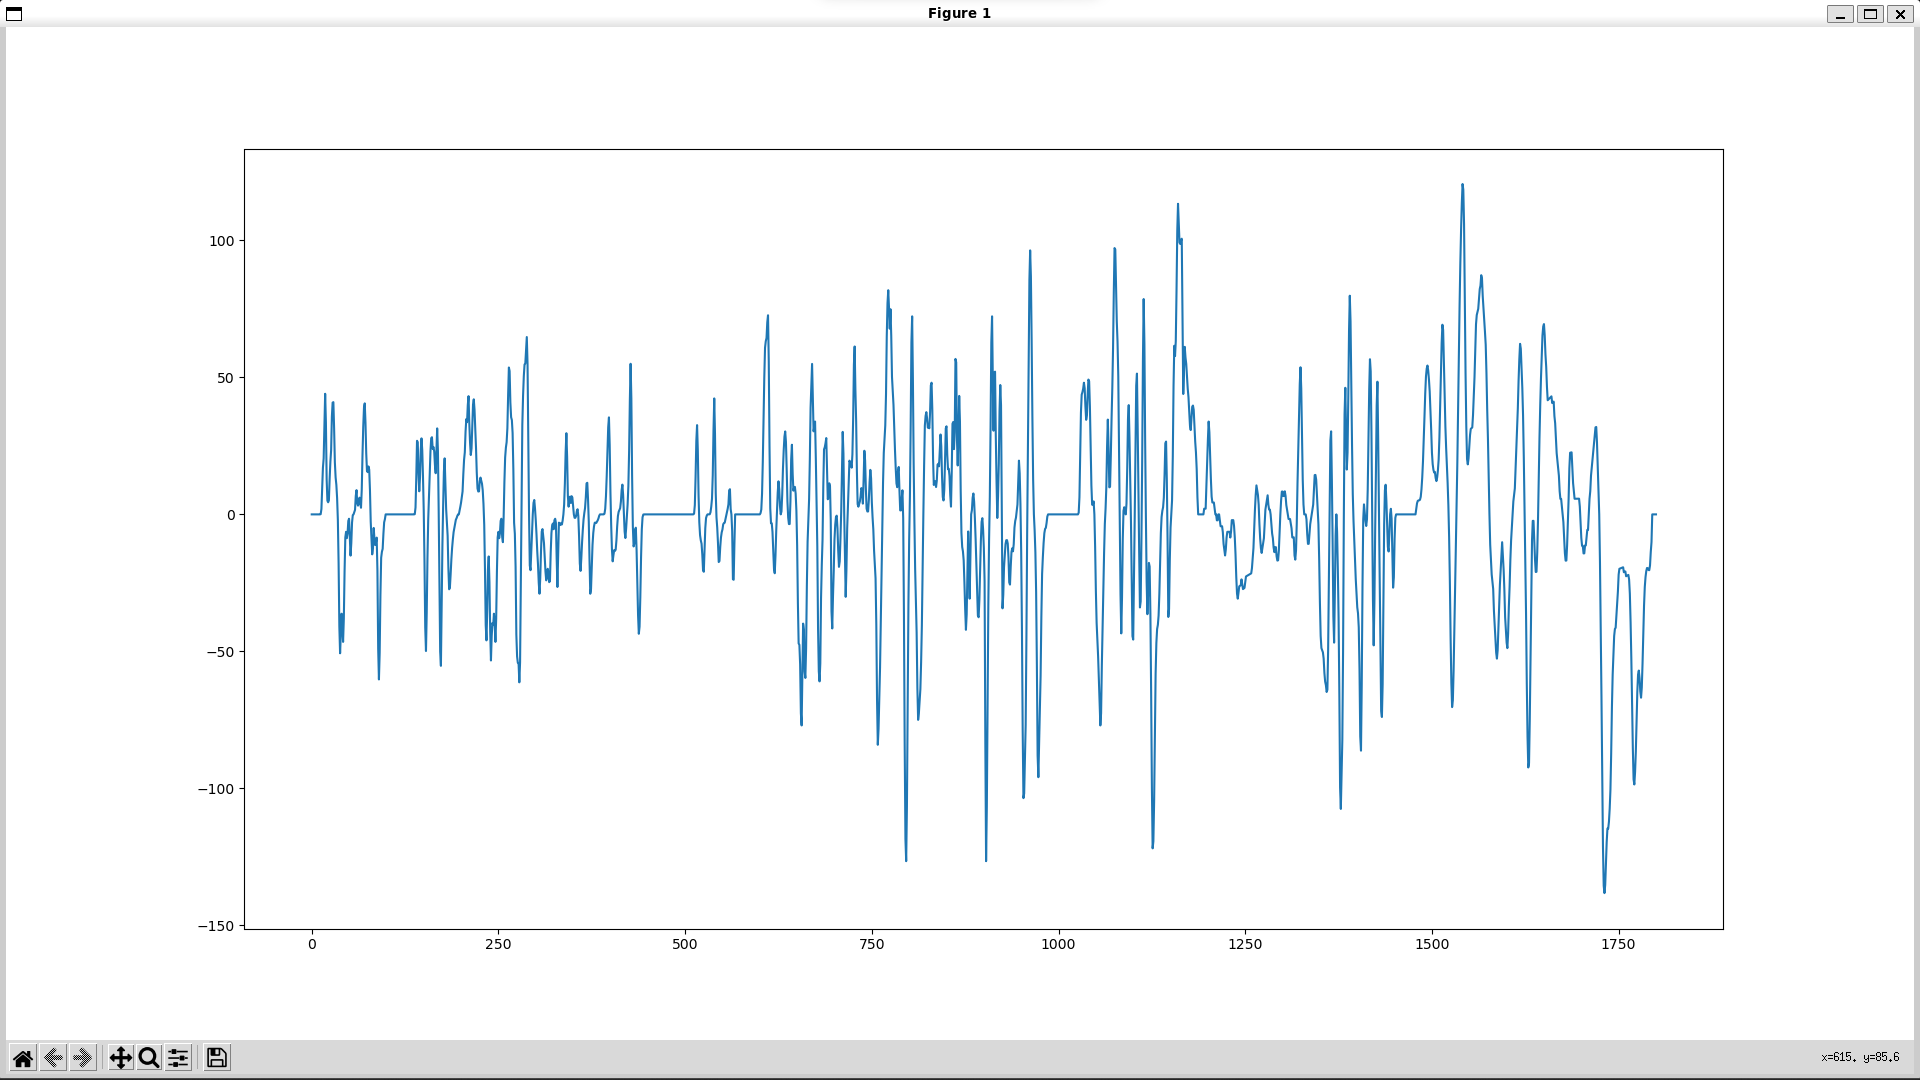Reset plot to original view with Home icon
Image resolution: width=1920 pixels, height=1080 pixels.
pos(23,1058)
